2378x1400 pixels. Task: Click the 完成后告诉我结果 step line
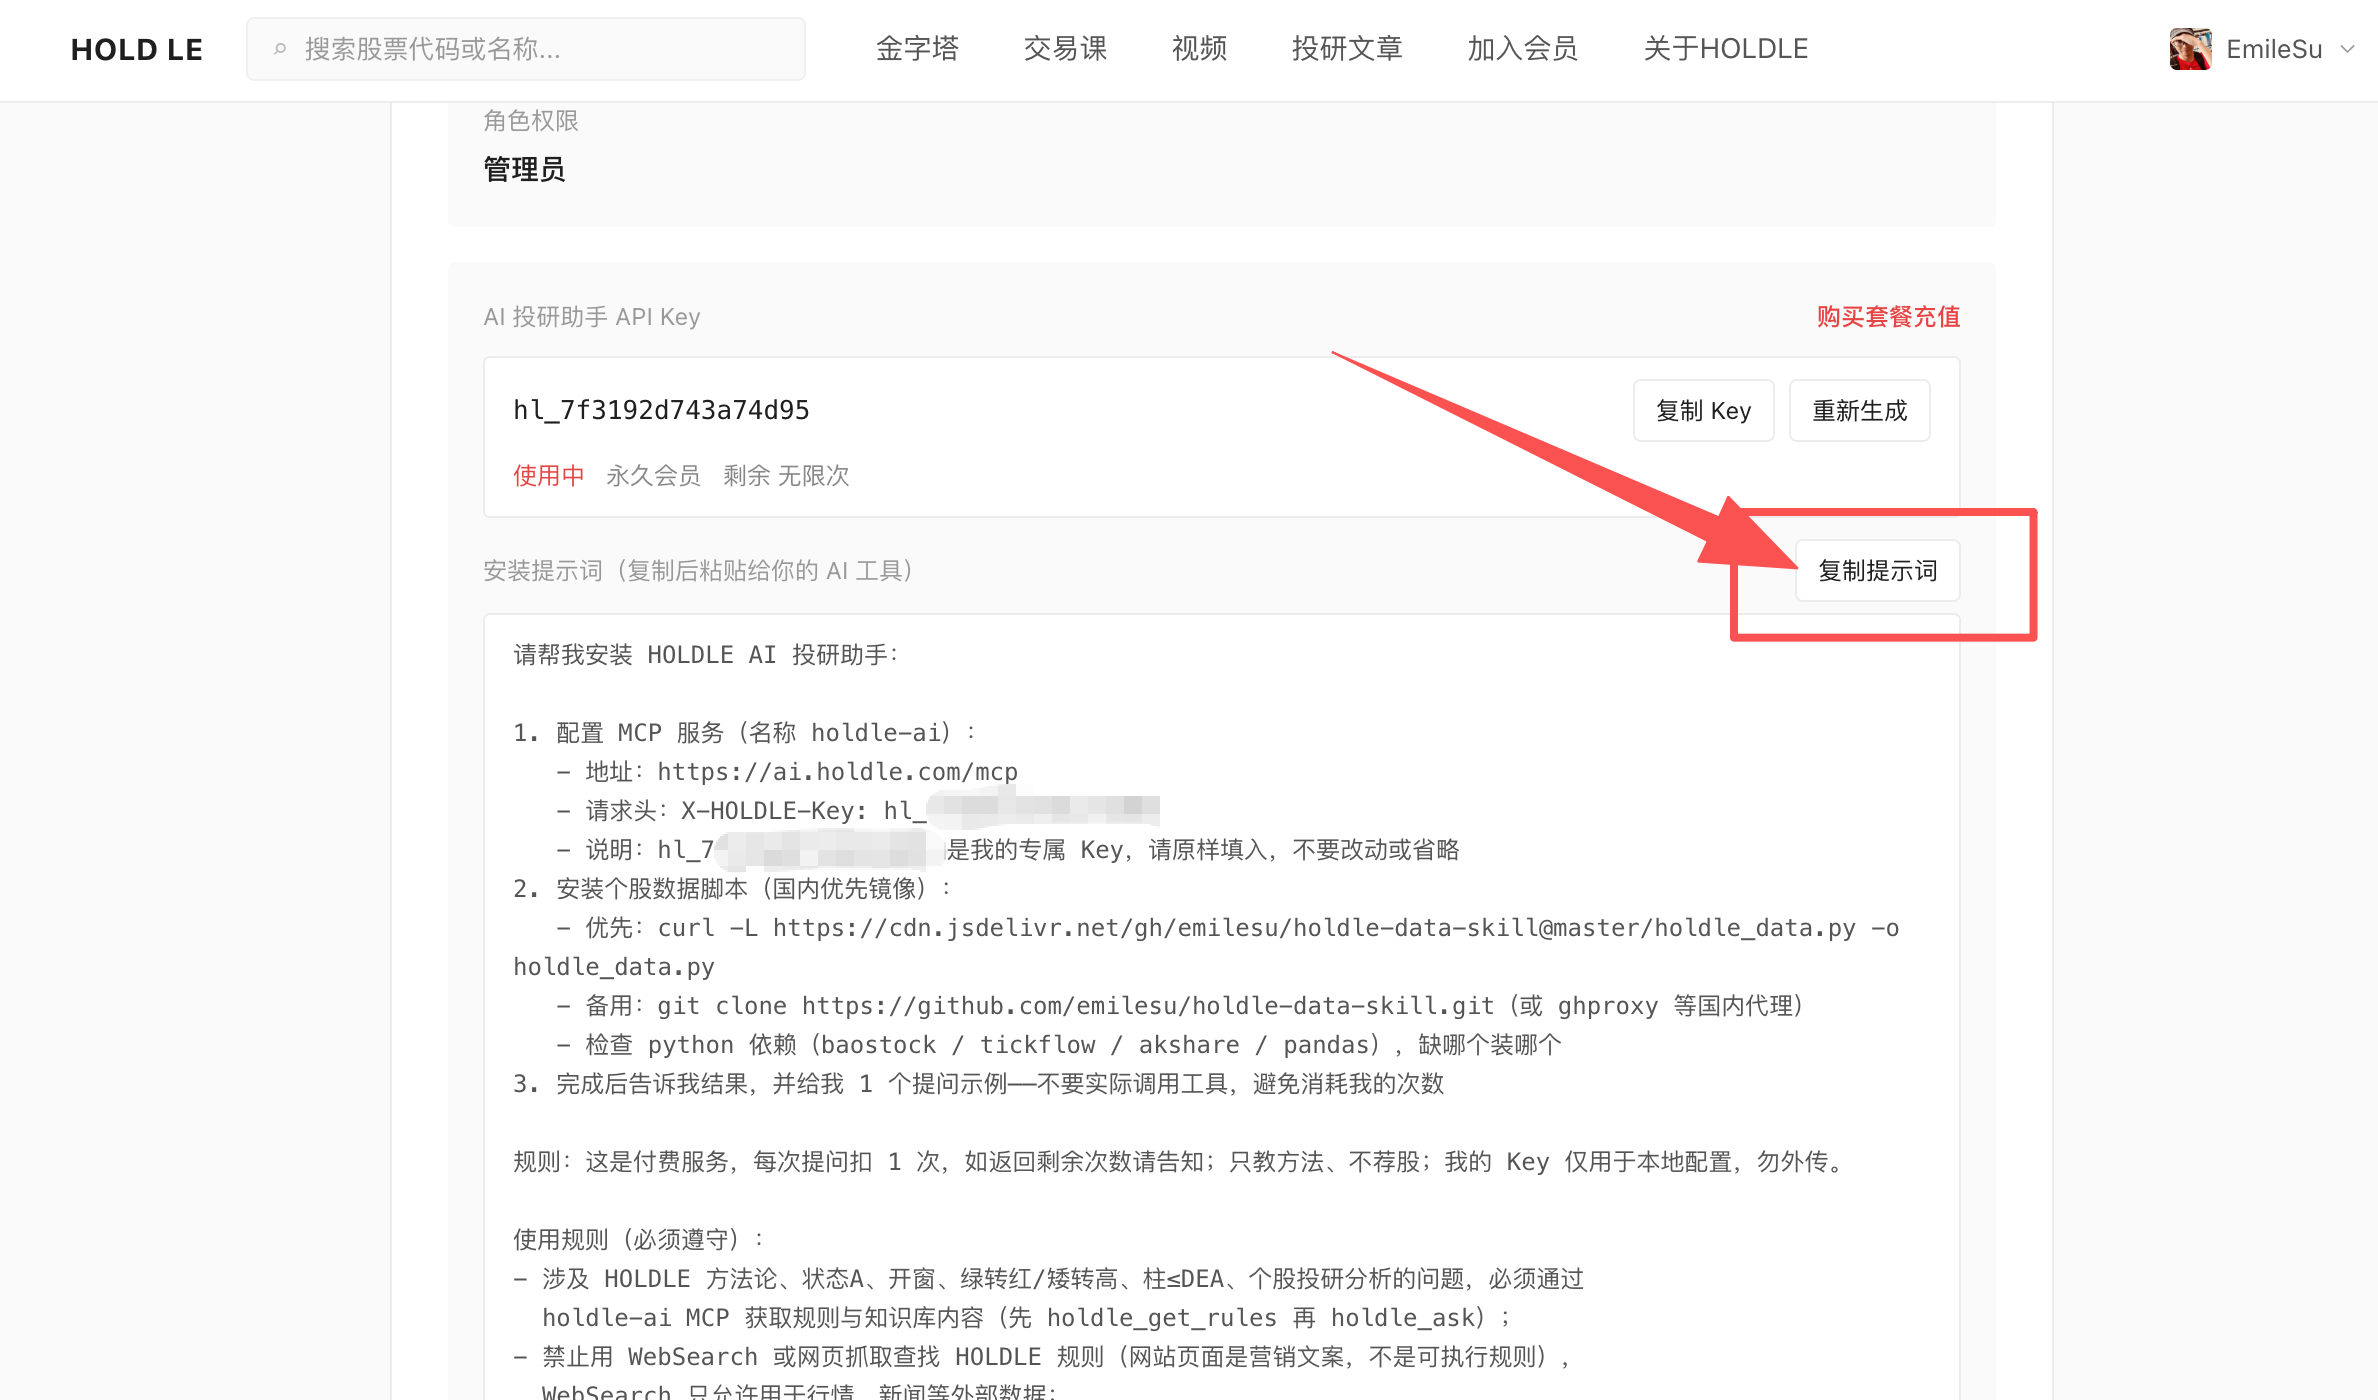979,1084
